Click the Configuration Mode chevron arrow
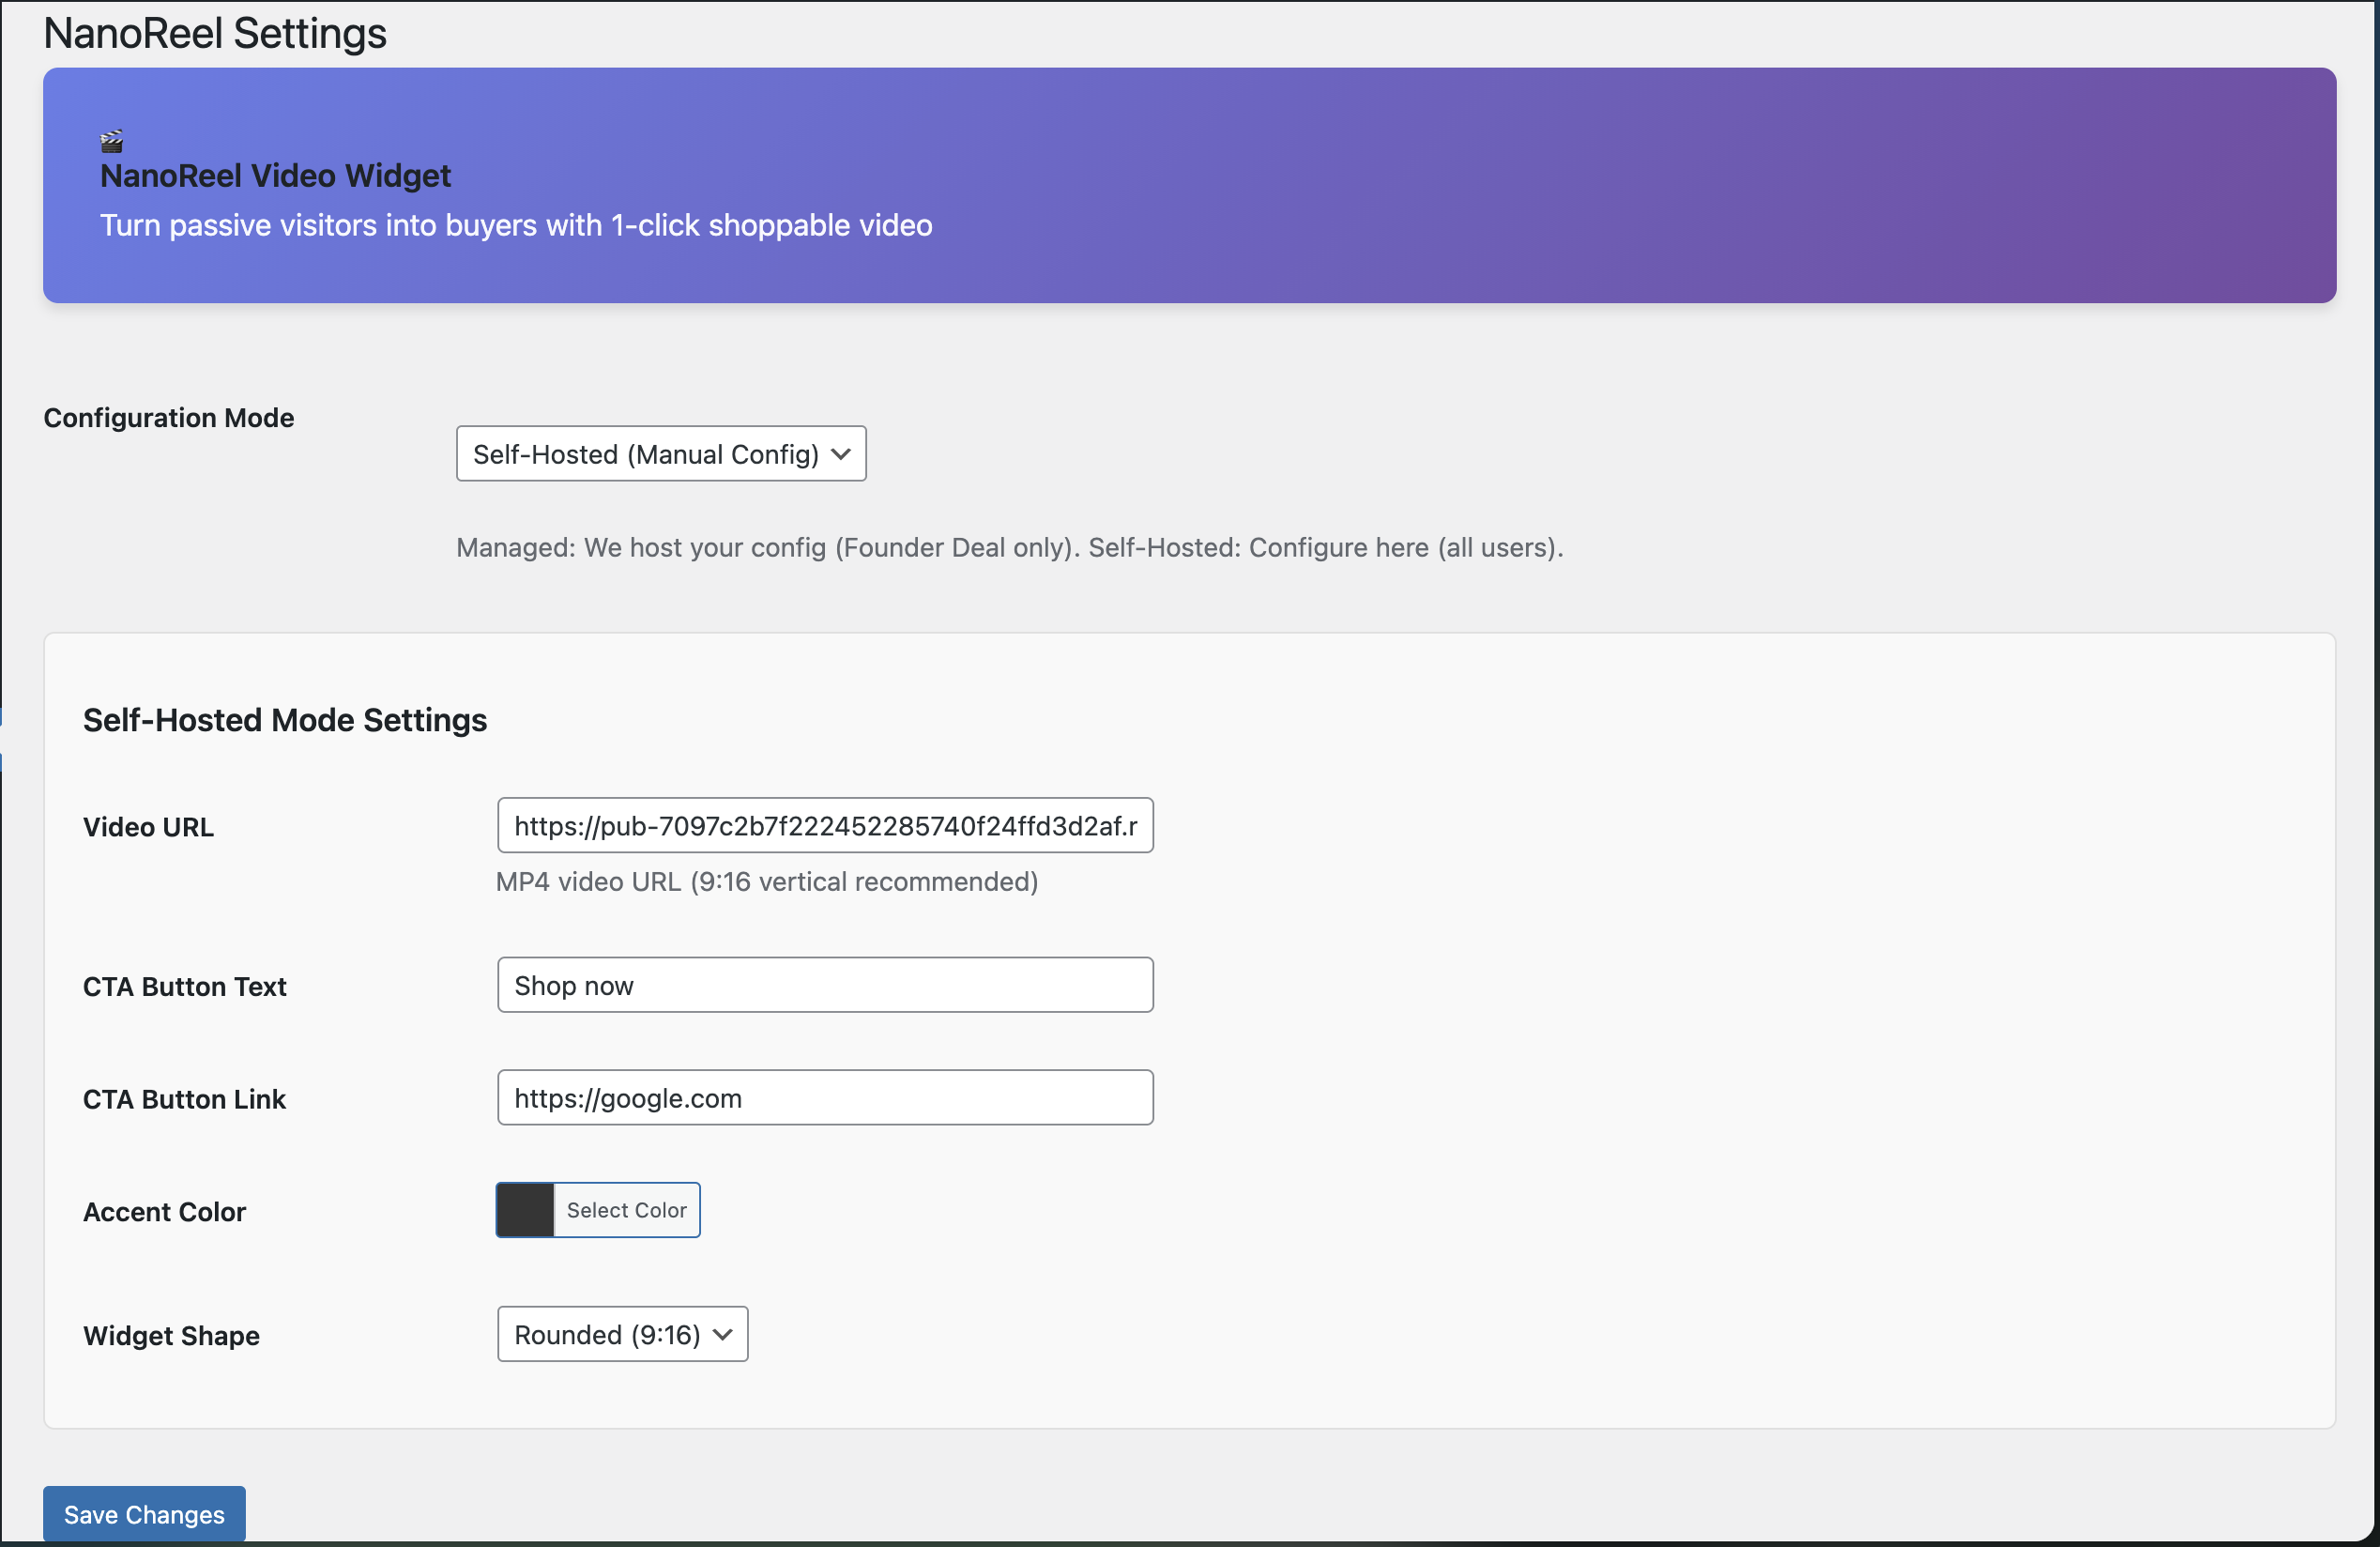Viewport: 2380px width, 1547px height. click(840, 453)
